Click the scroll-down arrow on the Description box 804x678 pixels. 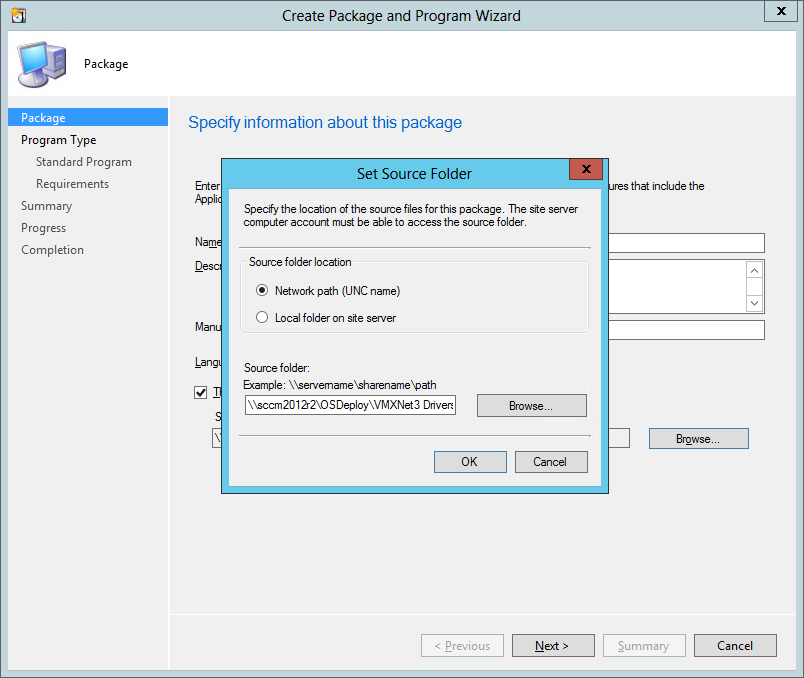click(x=754, y=302)
